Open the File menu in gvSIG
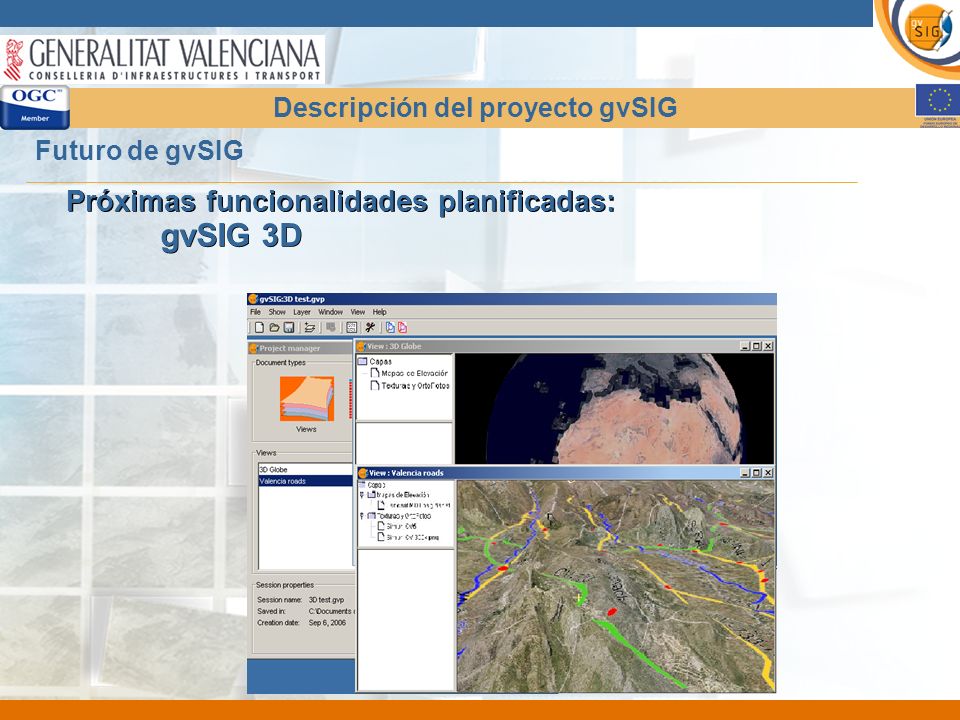Screen dimensions: 960x720 (x=255, y=312)
